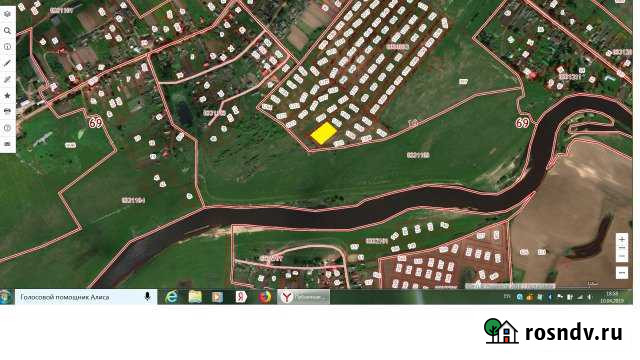
Task: Select the measure distance ruler tool
Action: pyautogui.click(x=7, y=63)
